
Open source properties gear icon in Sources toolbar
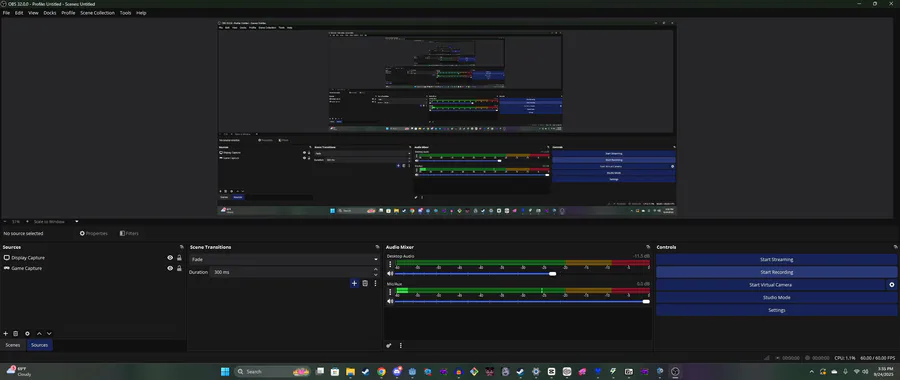point(27,334)
